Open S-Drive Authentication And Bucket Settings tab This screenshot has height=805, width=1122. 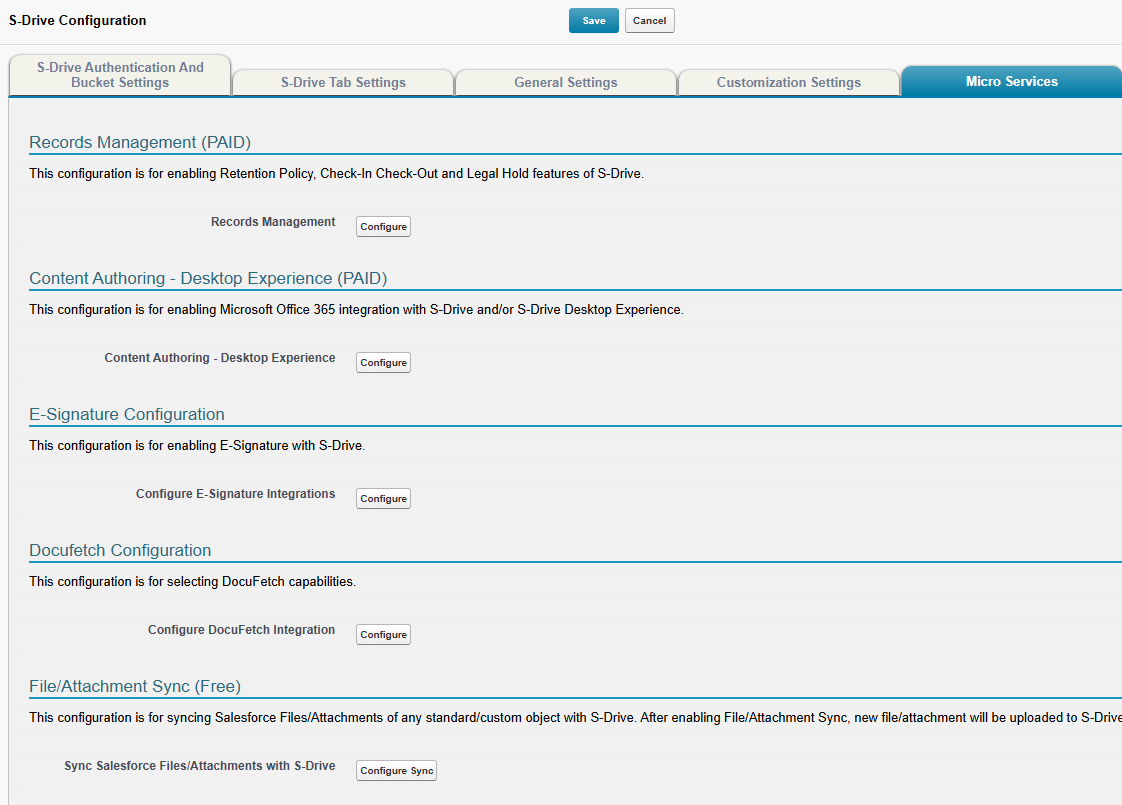tap(120, 75)
